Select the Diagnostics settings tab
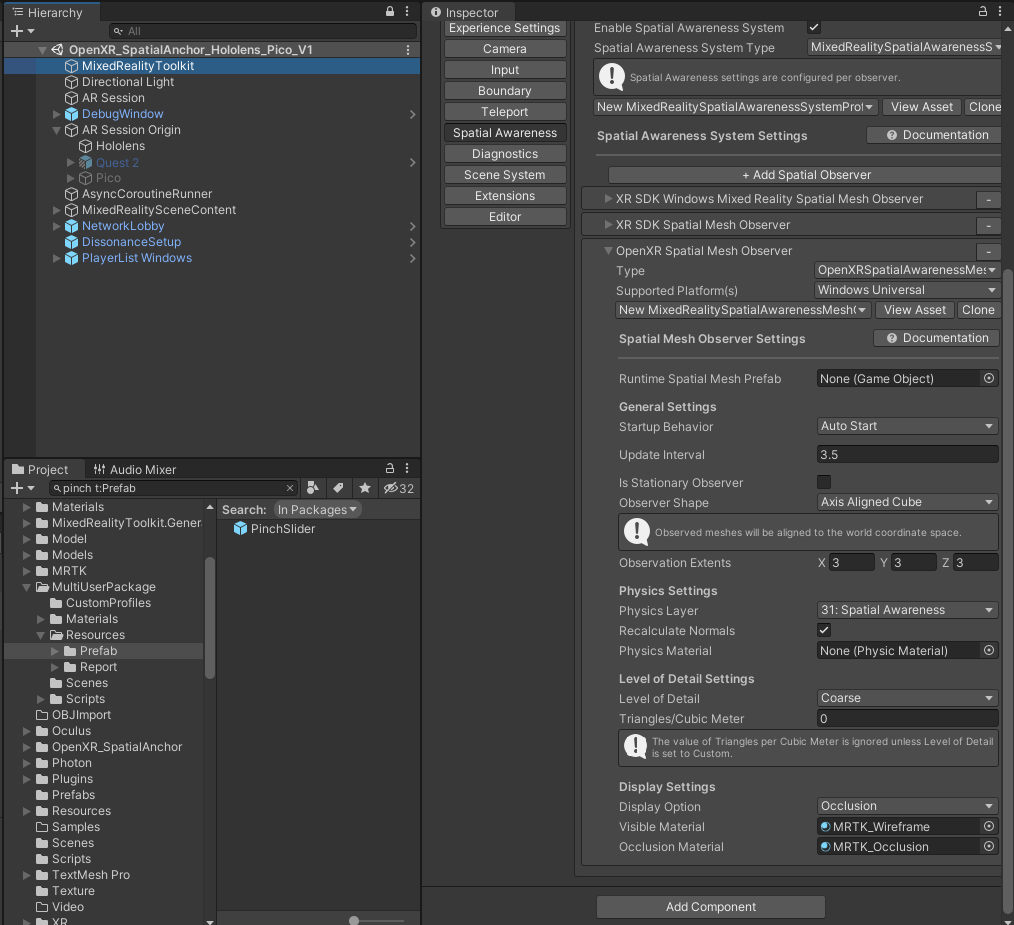 [x=504, y=153]
